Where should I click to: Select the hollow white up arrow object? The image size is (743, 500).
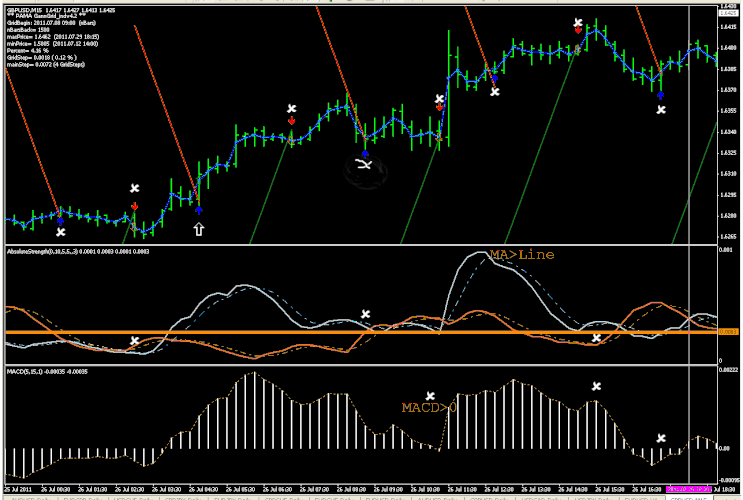pyautogui.click(x=199, y=229)
